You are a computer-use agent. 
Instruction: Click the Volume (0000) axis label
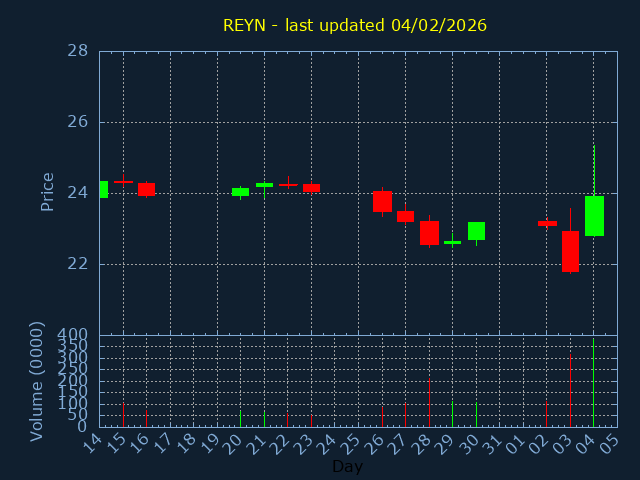click(37, 381)
